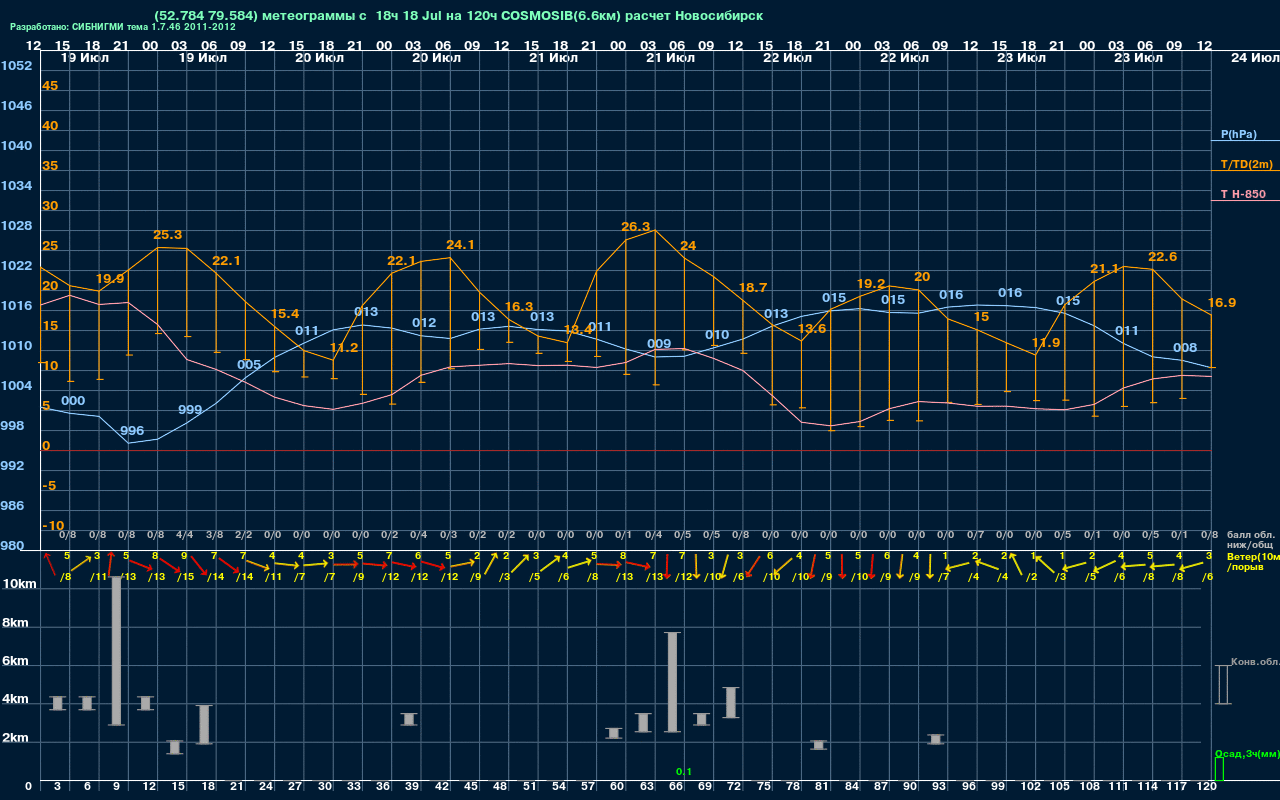This screenshot has width=1280, height=800.
Task: Click the P(hPa) legend label
Action: pos(1239,134)
